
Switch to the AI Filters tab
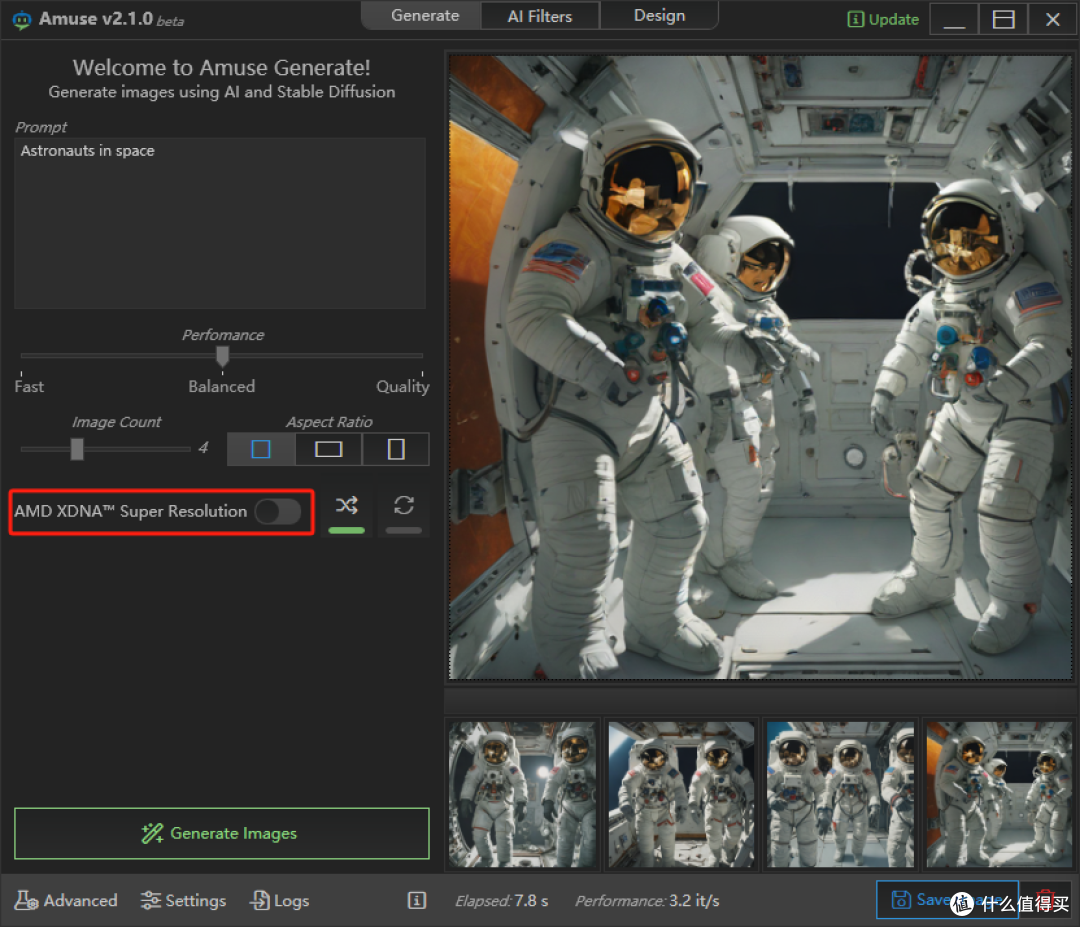[x=540, y=16]
